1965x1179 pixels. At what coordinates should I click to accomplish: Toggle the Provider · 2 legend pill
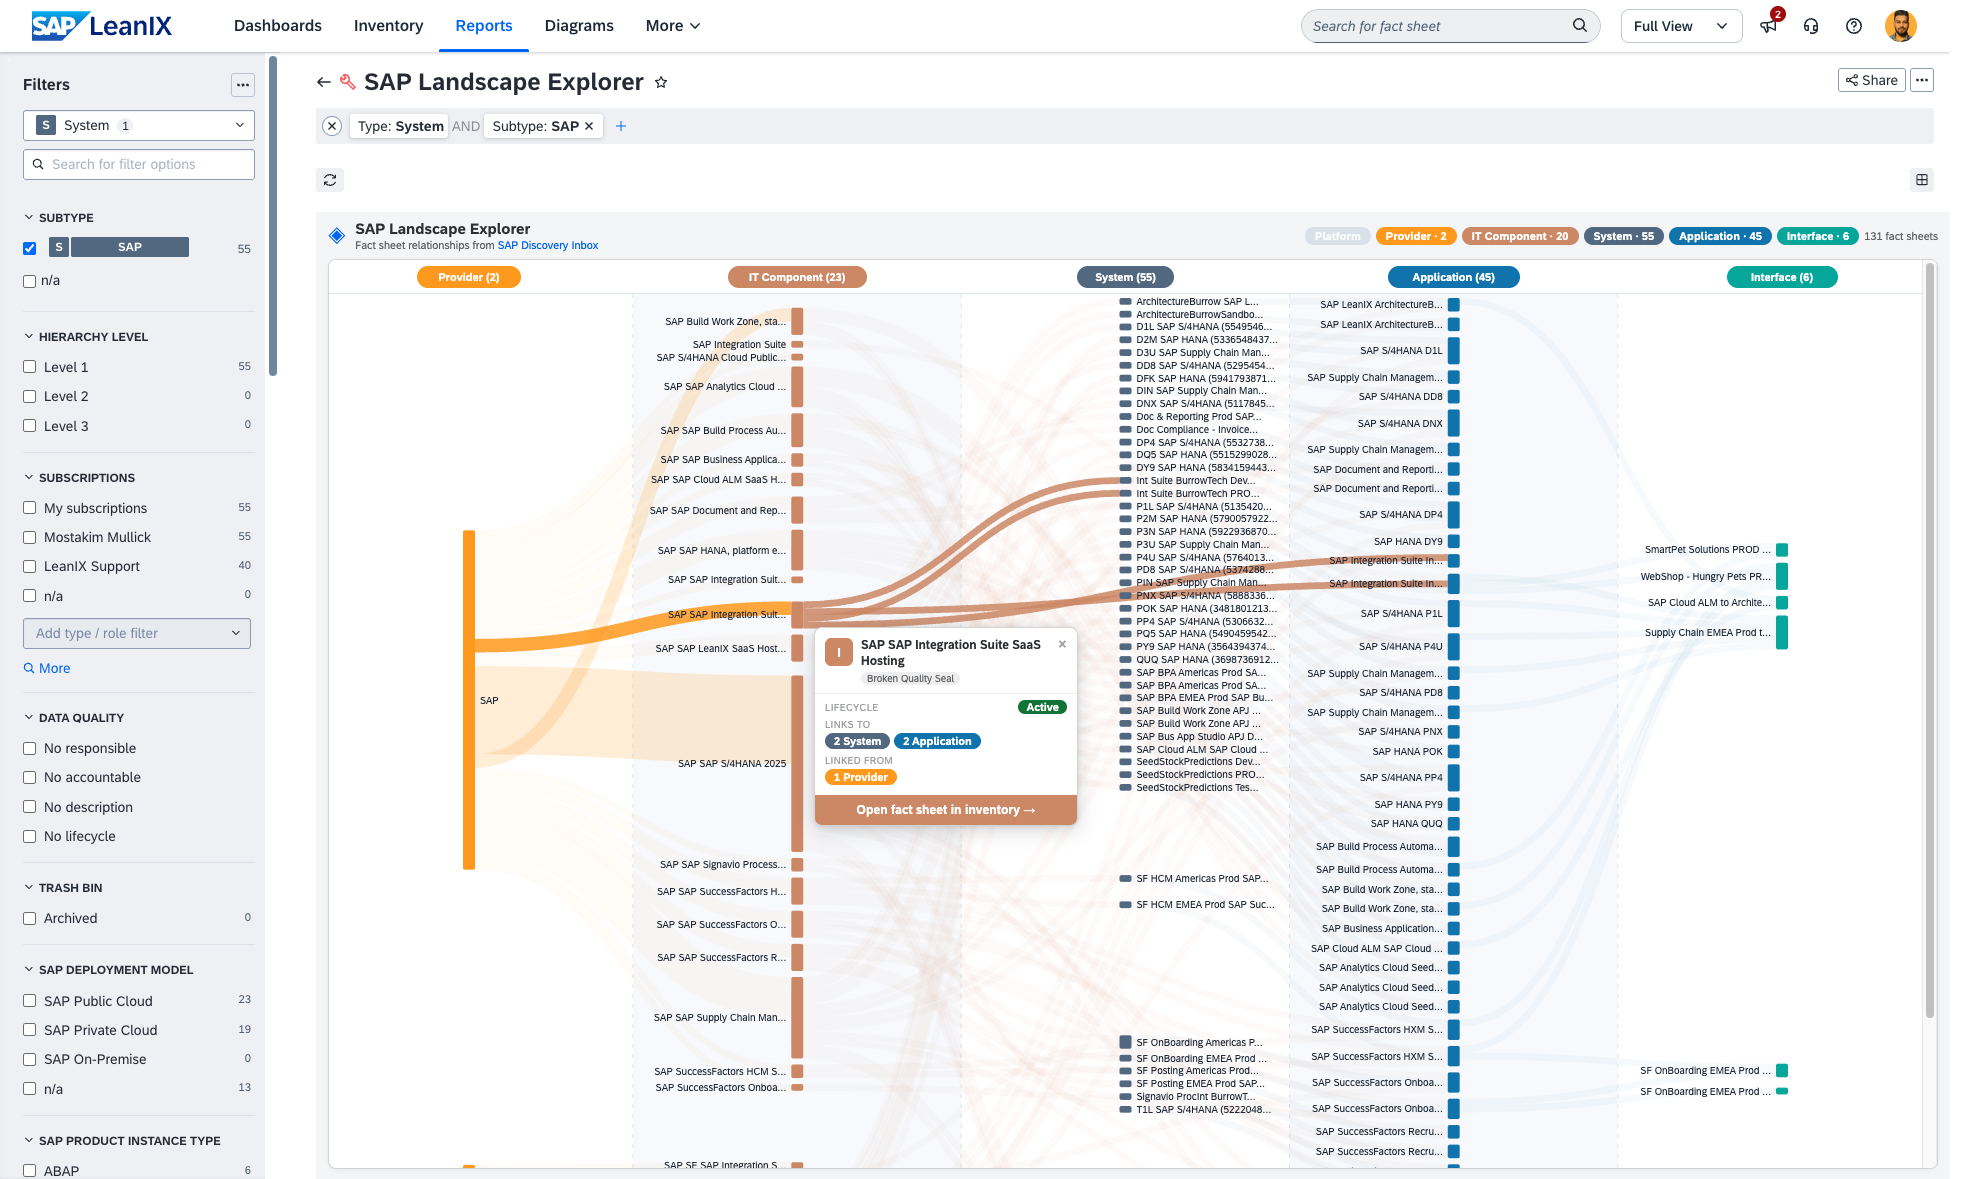tap(1416, 236)
